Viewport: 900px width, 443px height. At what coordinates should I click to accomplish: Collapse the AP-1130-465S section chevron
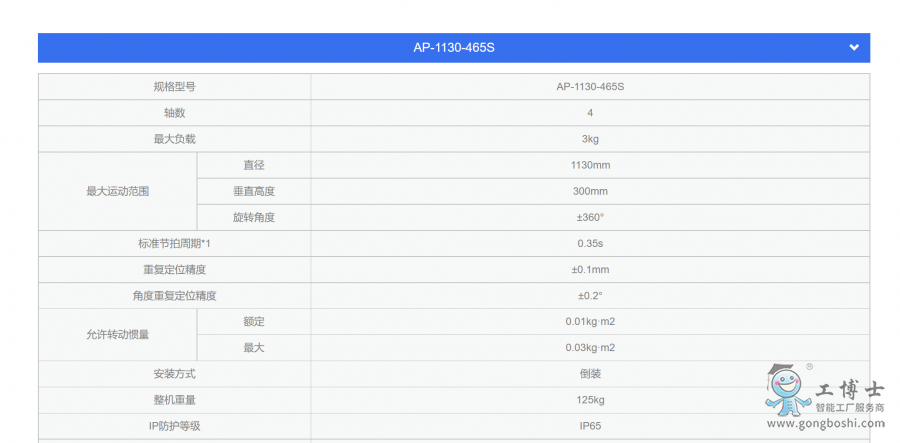(x=853, y=48)
